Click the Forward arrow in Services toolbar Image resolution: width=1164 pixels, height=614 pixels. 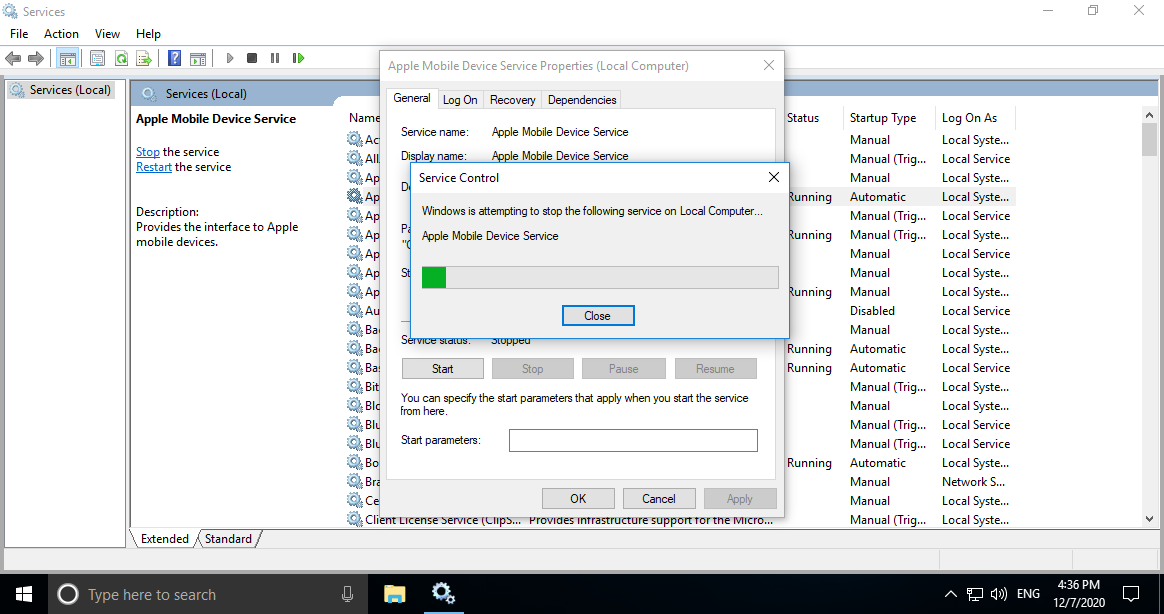(35, 58)
